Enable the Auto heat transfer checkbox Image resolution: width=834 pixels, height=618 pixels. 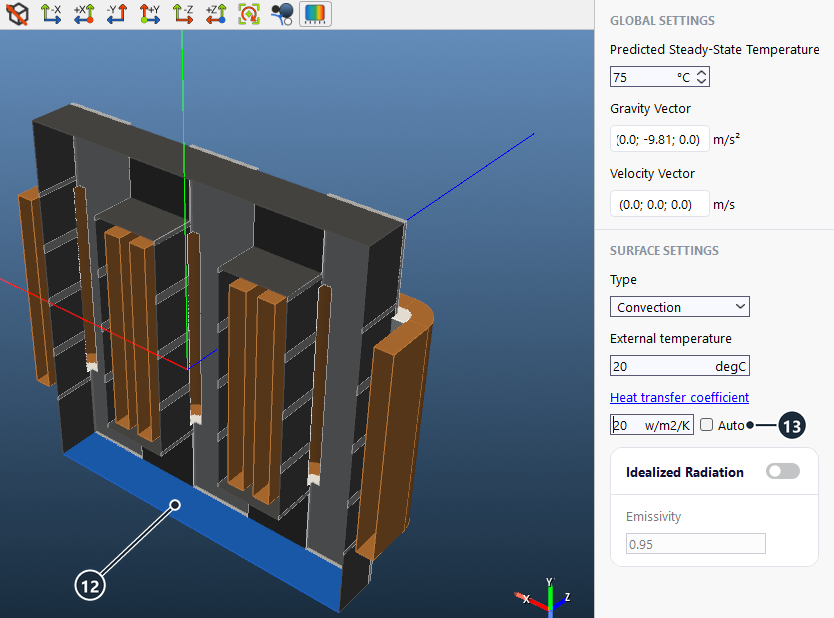coord(706,424)
